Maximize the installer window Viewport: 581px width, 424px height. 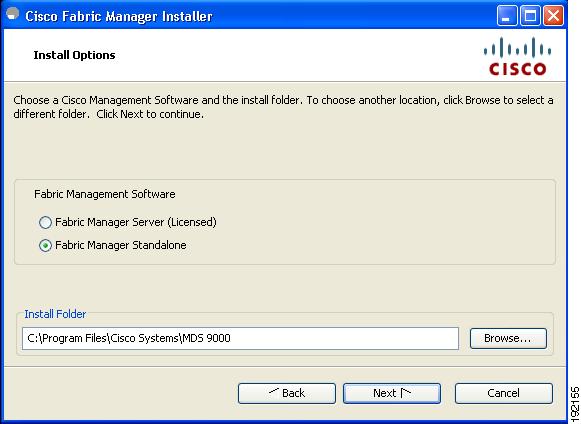[530, 16]
